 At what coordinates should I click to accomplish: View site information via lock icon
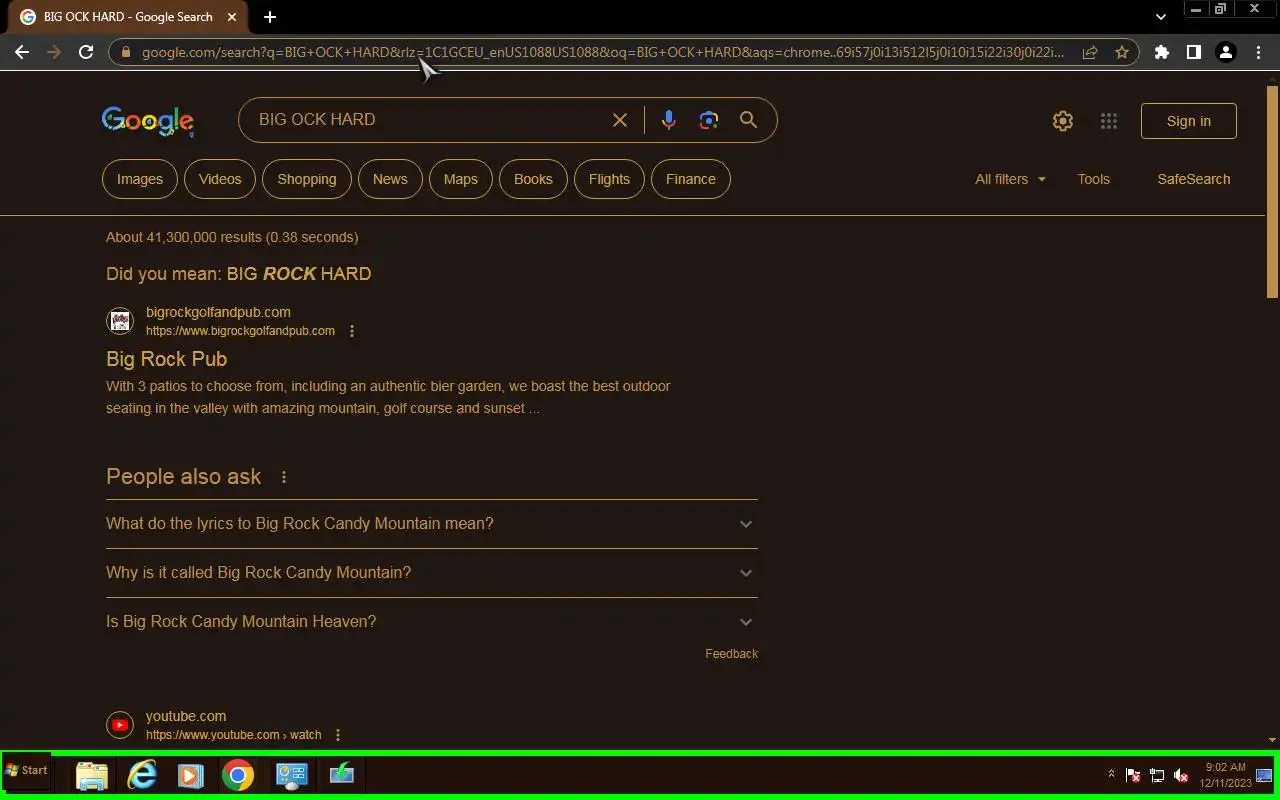click(x=125, y=52)
